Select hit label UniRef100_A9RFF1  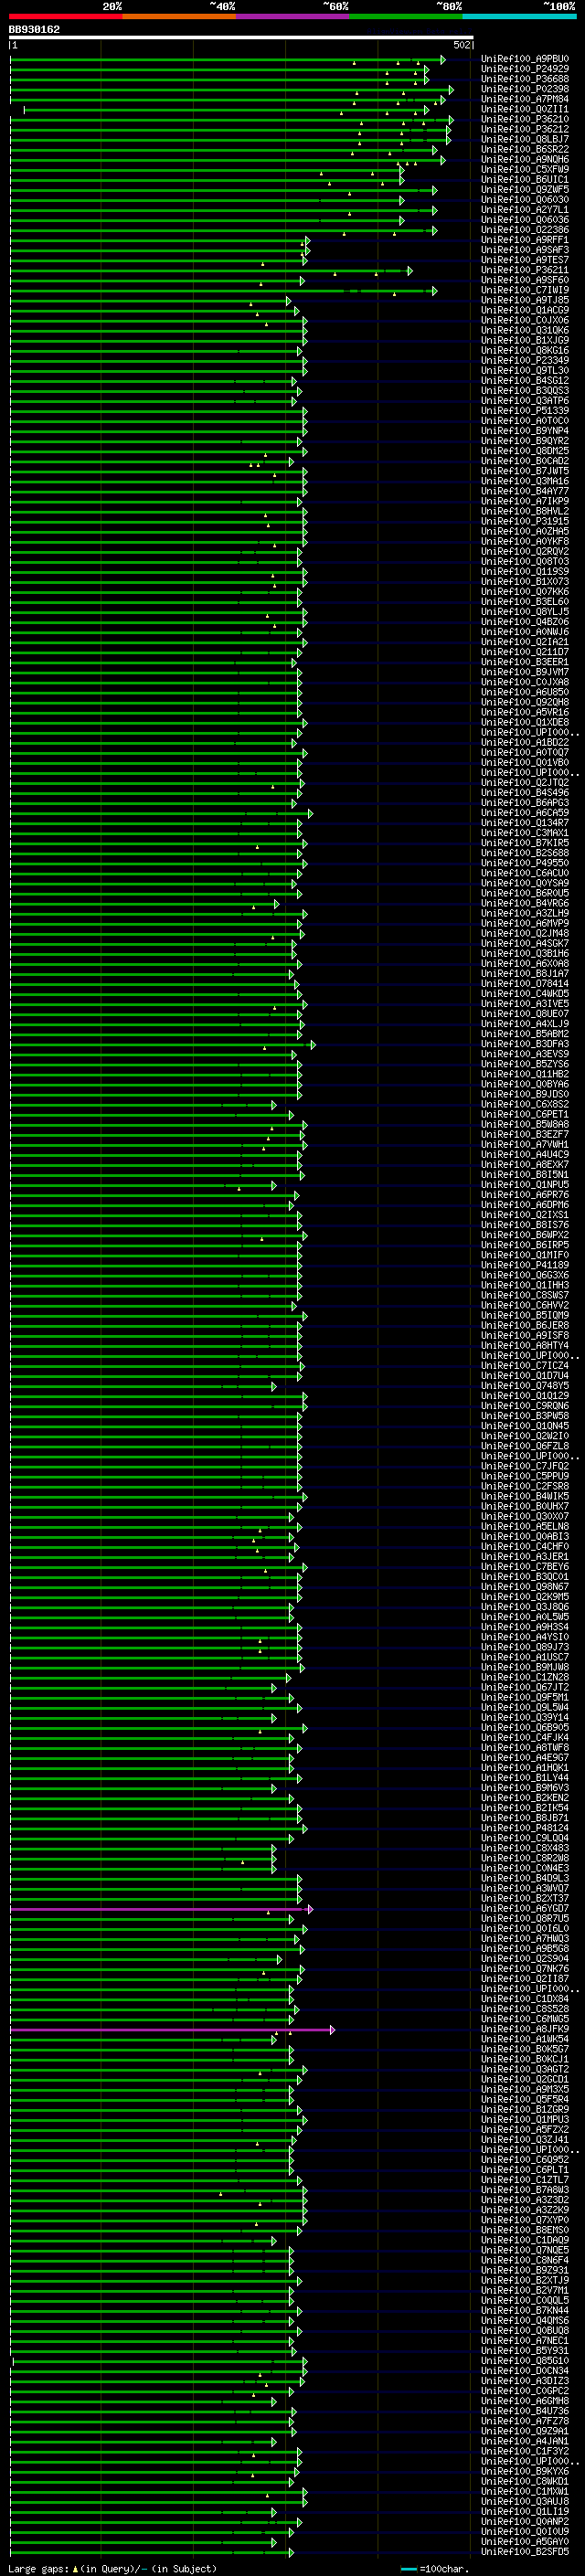(x=525, y=240)
